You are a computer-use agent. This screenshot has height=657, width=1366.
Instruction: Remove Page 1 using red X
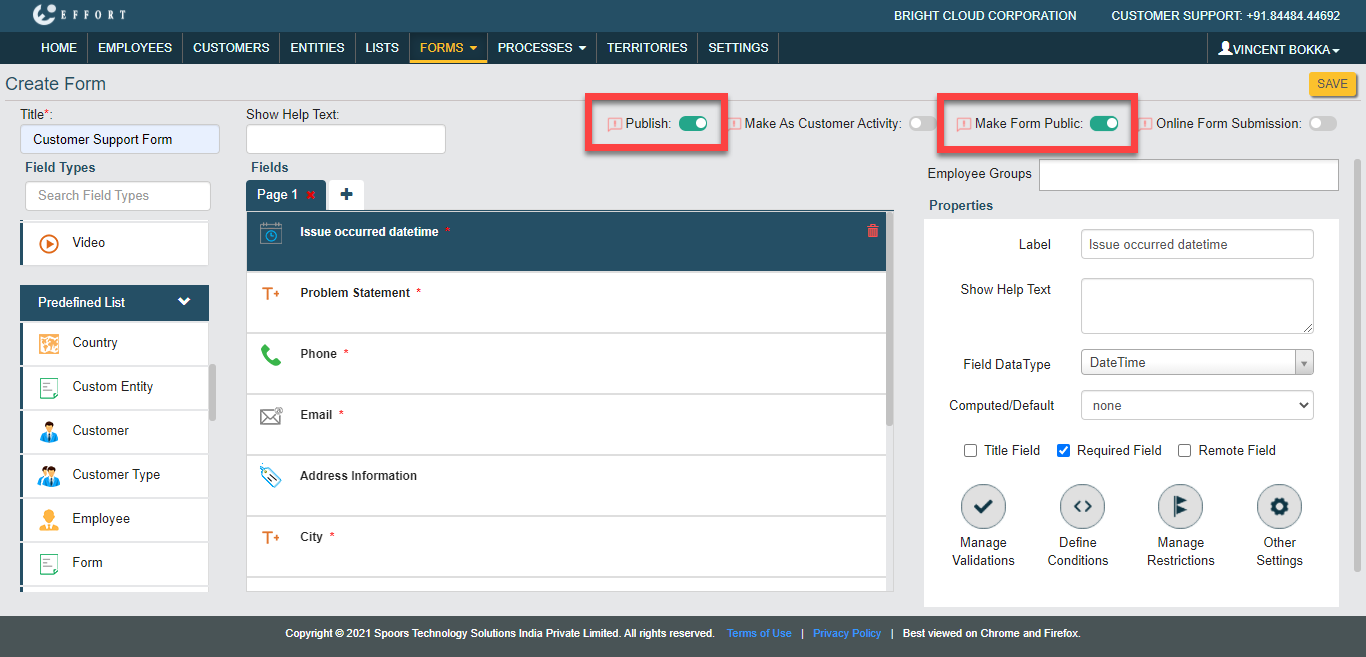pos(311,196)
